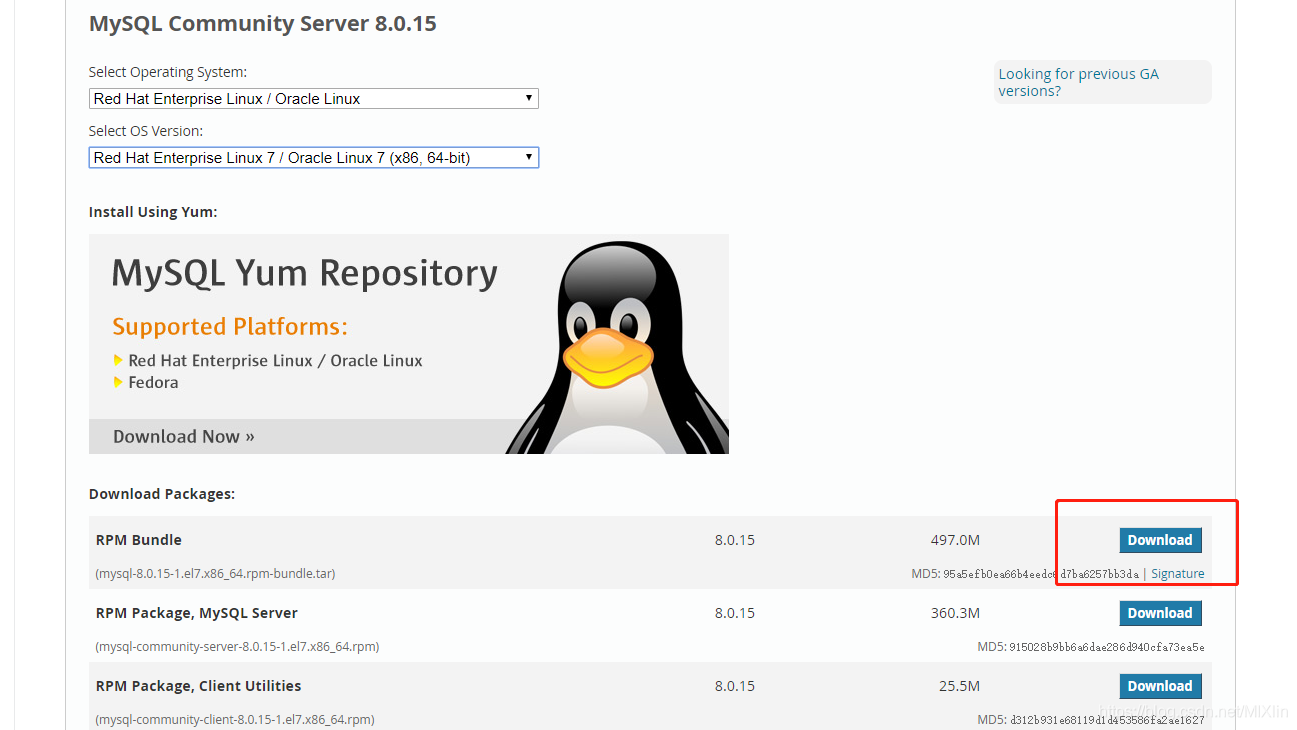Screen dimensions: 1297x730
Task: Select filename mysql-8.0.15-1.el7.x86_64.rpm-bundle.tar
Action: pyautogui.click(x=215, y=574)
